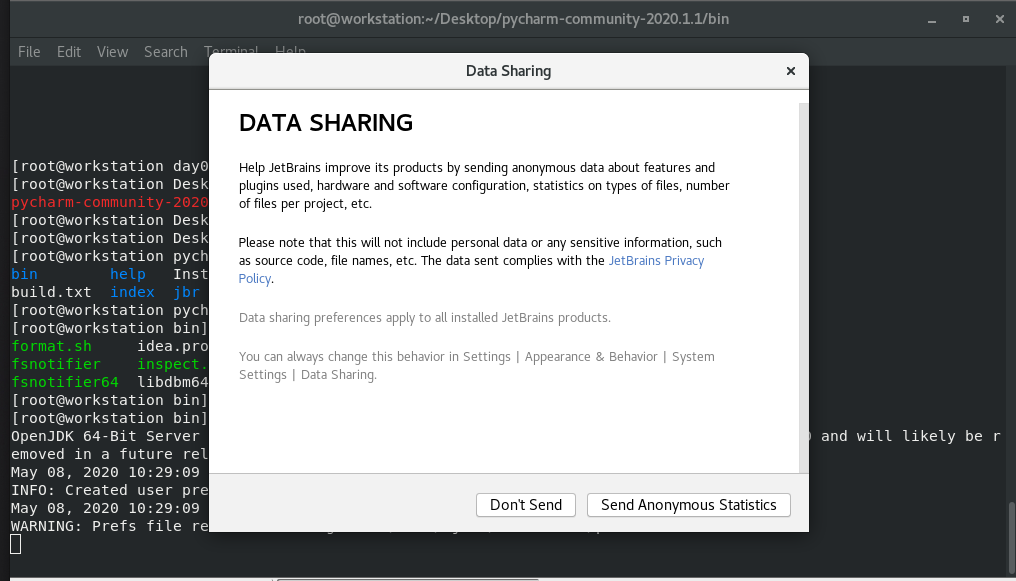
Task: Click the terminal window vertical scrollbar
Action: pos(1011,538)
